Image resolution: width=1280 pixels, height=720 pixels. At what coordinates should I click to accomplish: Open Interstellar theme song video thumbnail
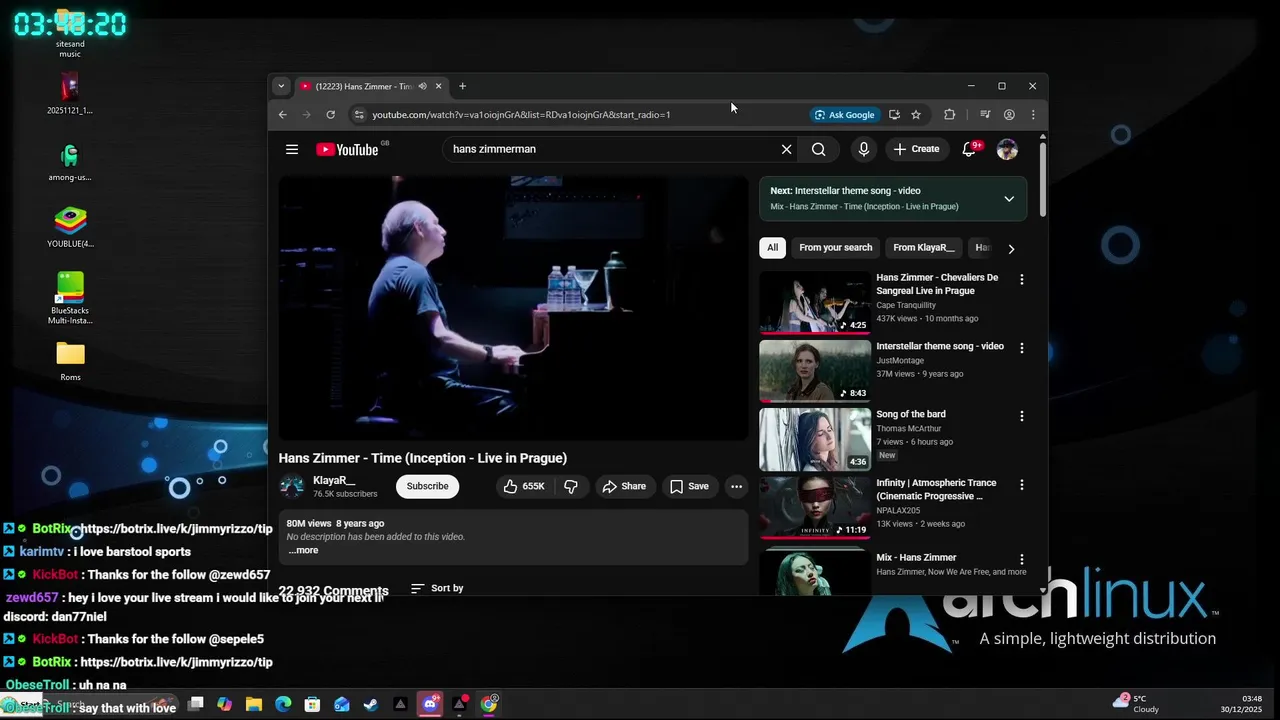(x=814, y=370)
